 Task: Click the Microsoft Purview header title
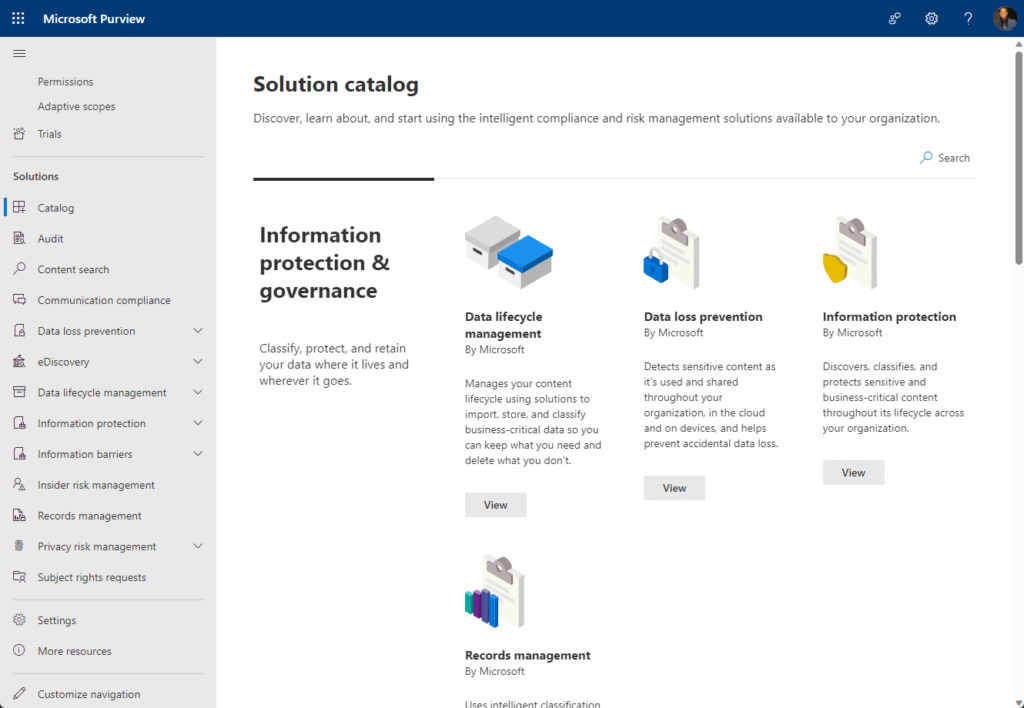(x=94, y=18)
